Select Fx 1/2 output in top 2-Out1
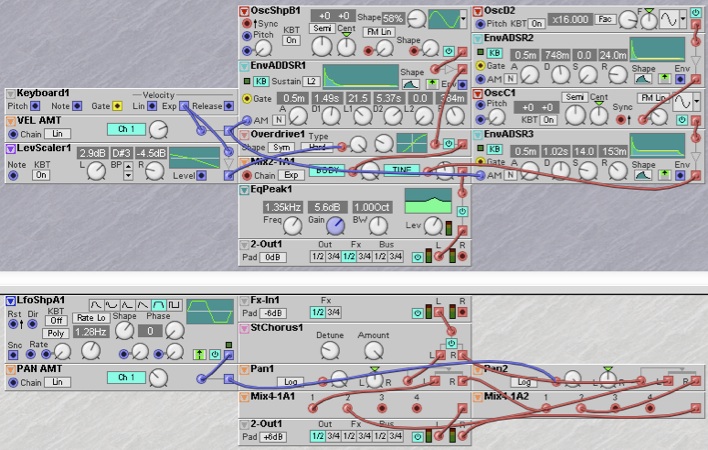The width and height of the screenshot is (708, 450). 349,257
